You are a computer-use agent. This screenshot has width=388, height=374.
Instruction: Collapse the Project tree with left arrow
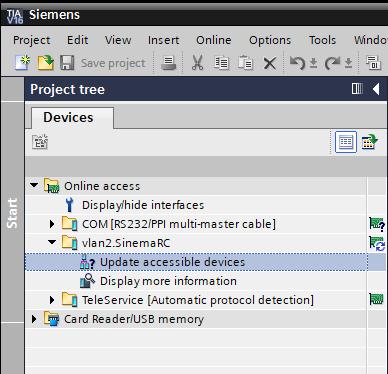[376, 89]
